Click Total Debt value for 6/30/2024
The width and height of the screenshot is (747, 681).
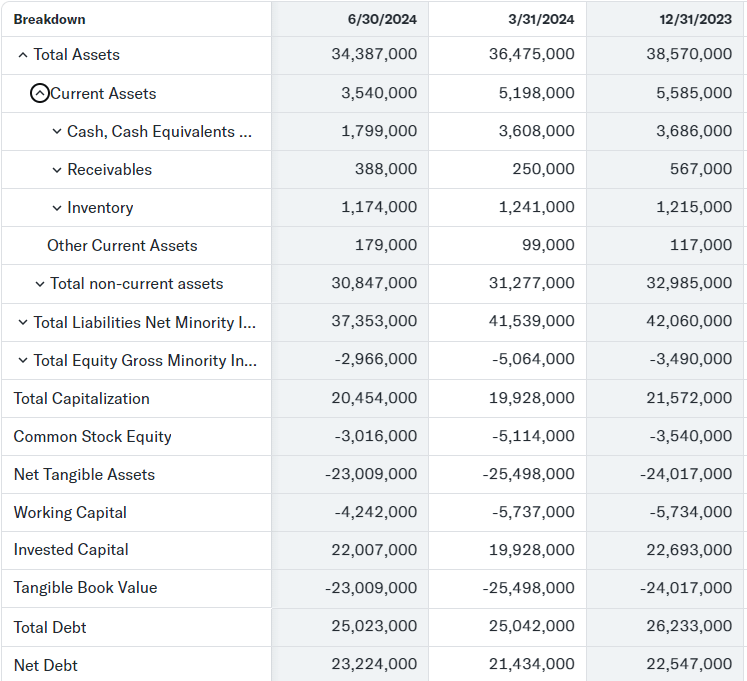tap(374, 627)
